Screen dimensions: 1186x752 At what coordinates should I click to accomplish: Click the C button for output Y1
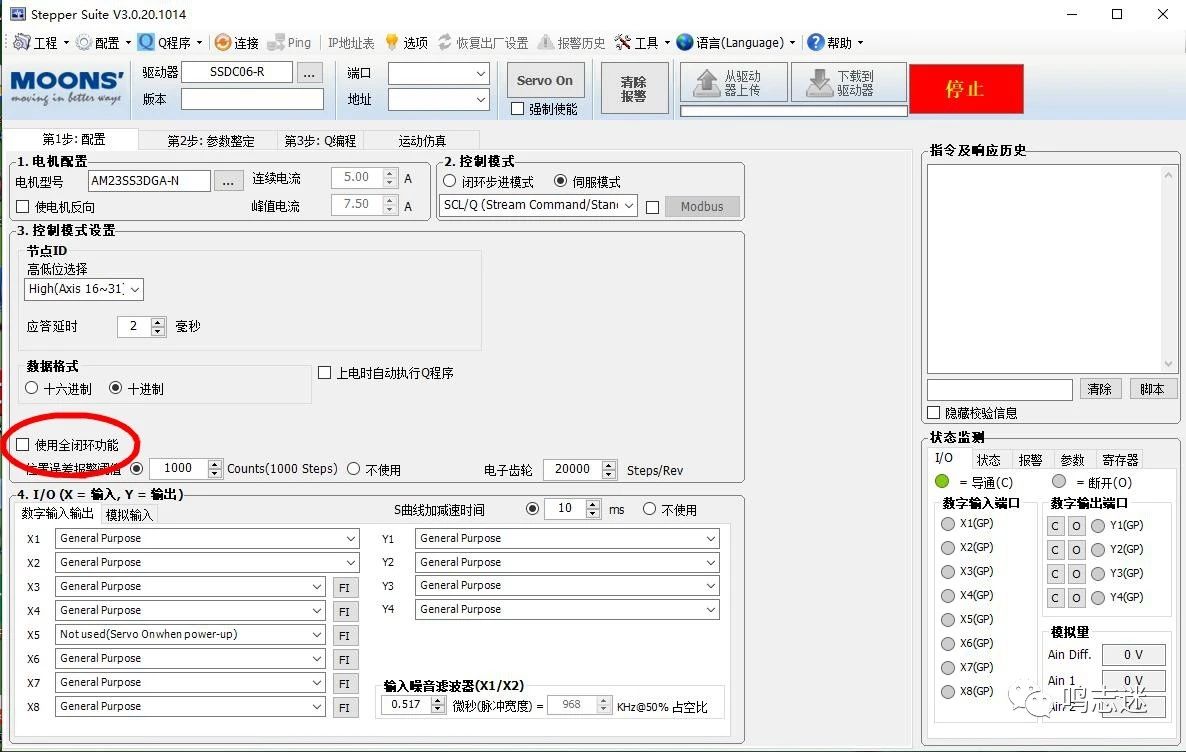pos(1055,526)
